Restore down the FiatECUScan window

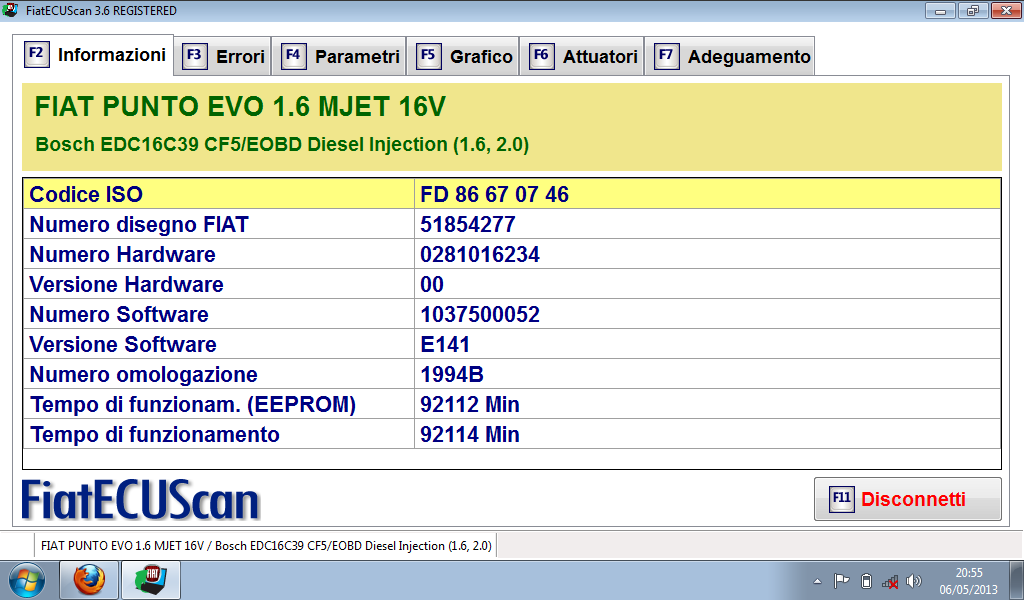pos(973,10)
